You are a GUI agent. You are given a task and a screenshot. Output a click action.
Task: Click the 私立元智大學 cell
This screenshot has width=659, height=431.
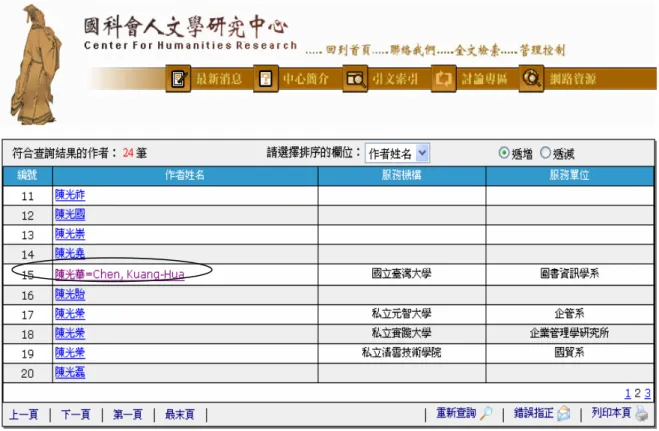pos(401,313)
